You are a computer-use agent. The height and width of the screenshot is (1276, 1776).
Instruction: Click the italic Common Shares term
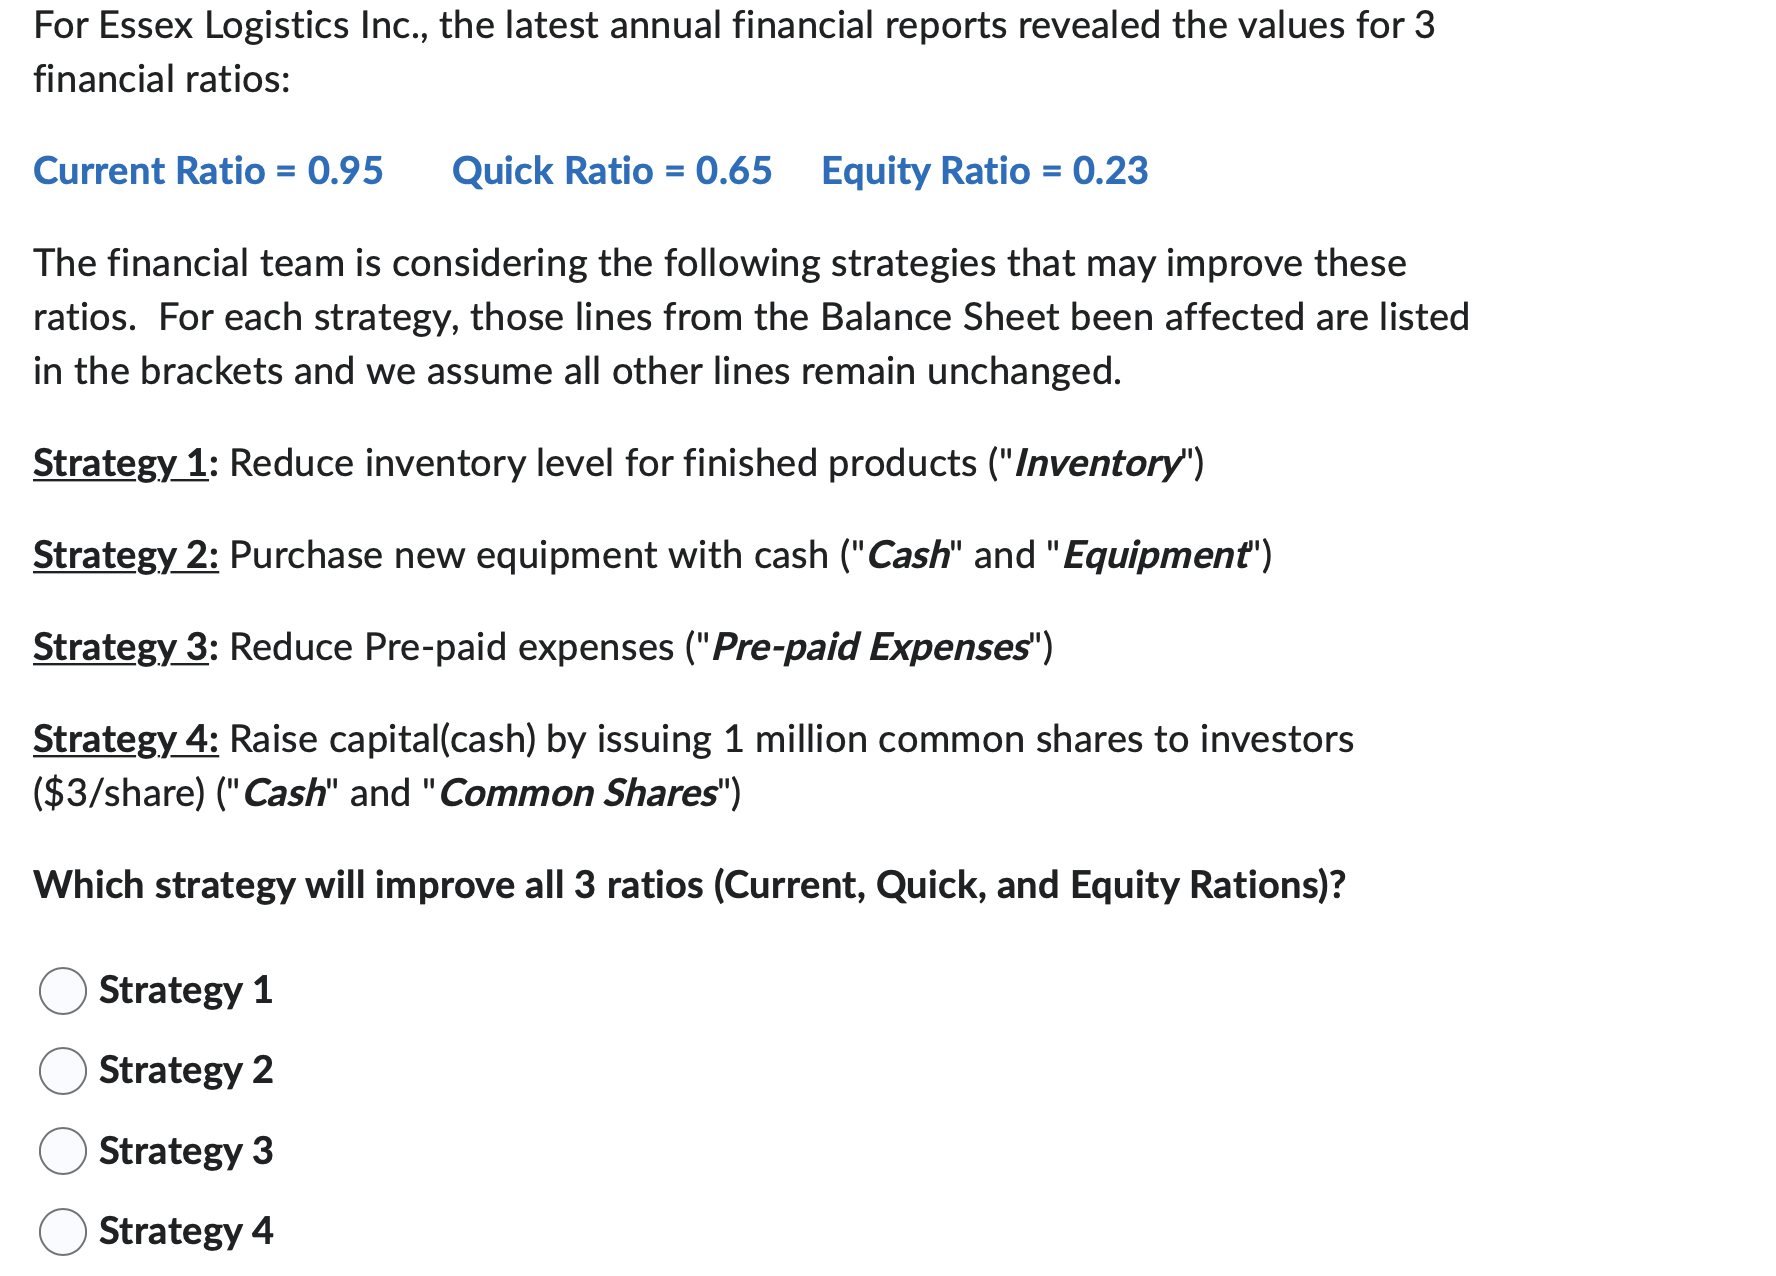click(x=577, y=793)
